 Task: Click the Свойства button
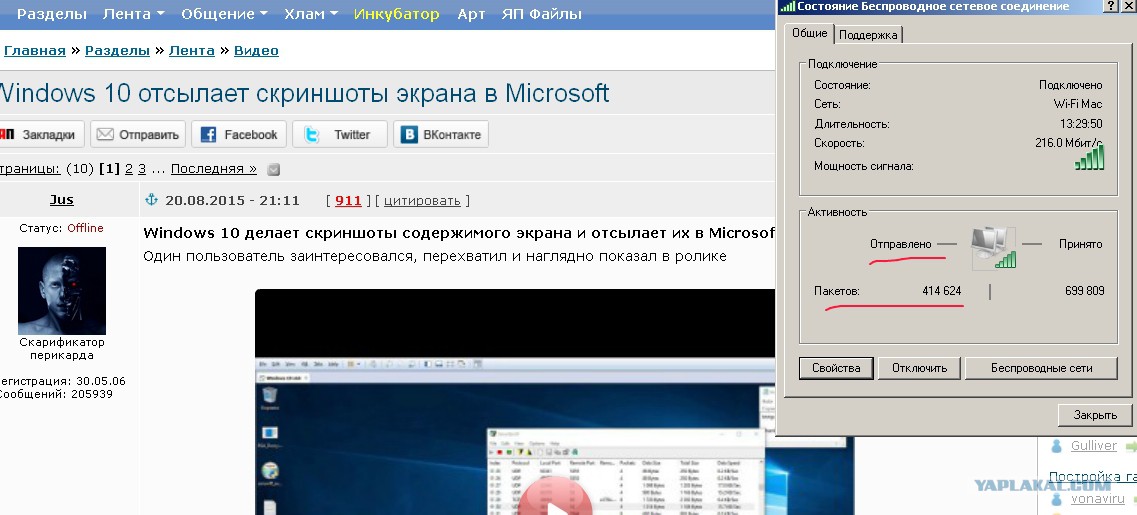click(836, 368)
